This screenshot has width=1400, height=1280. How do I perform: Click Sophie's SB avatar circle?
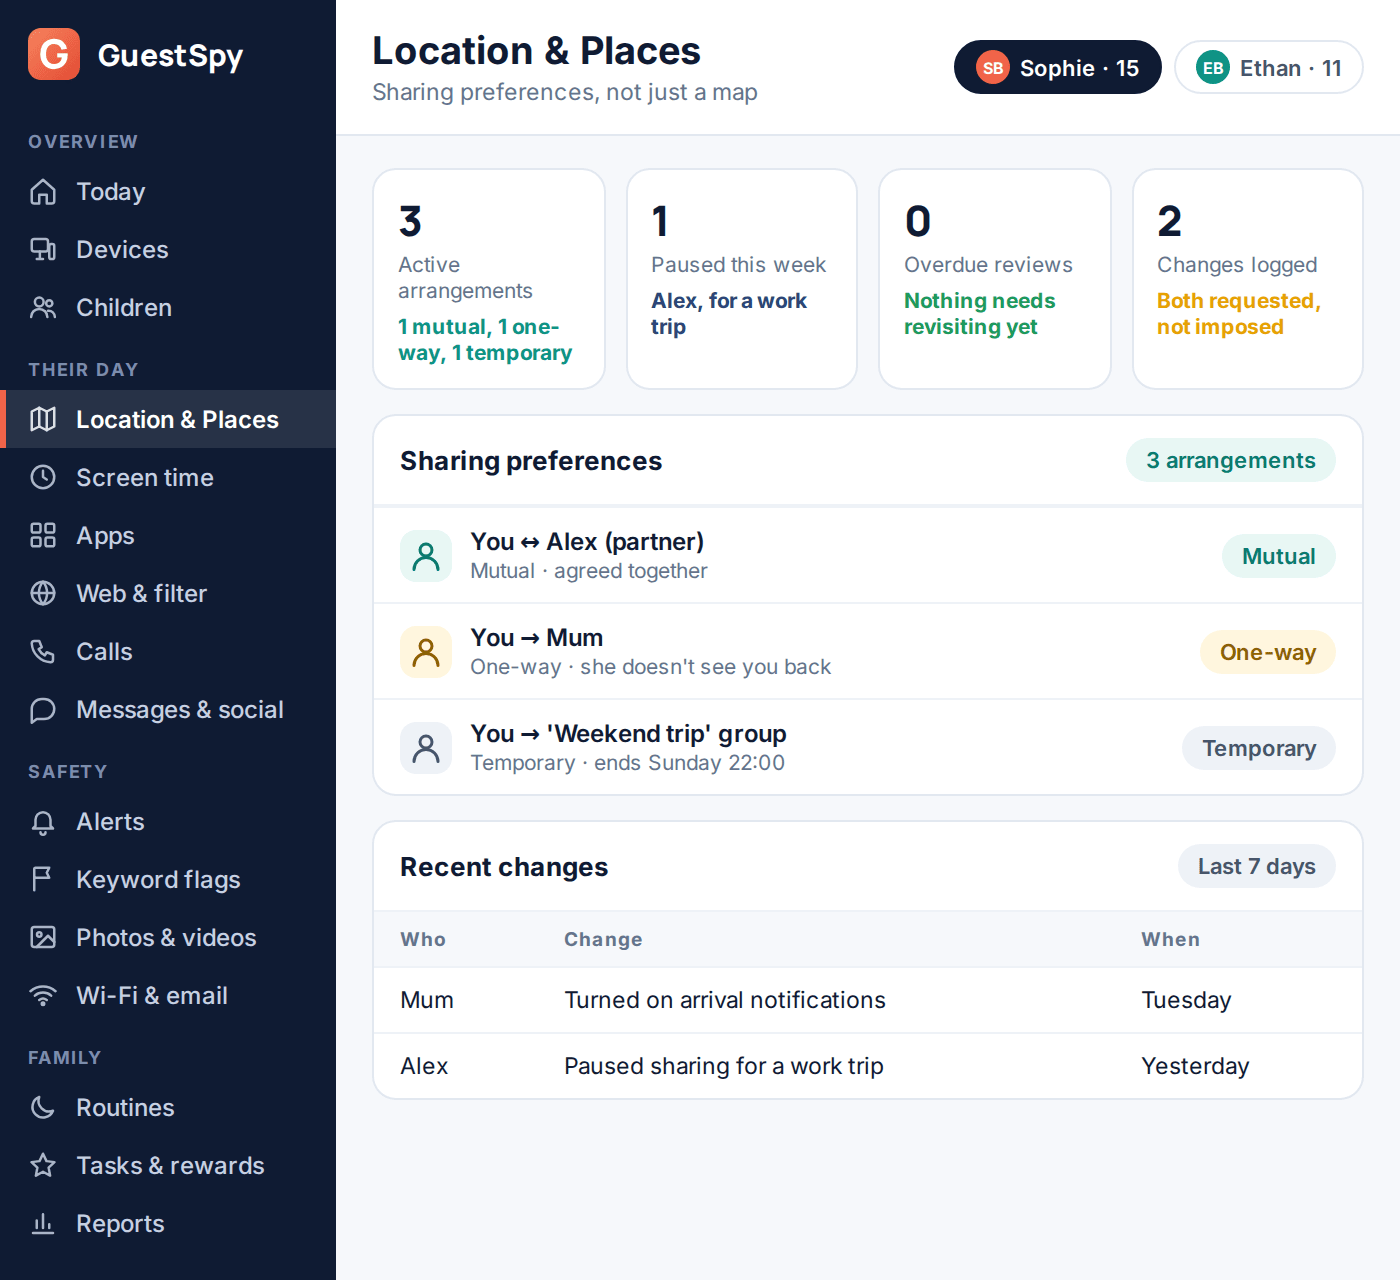click(x=993, y=68)
